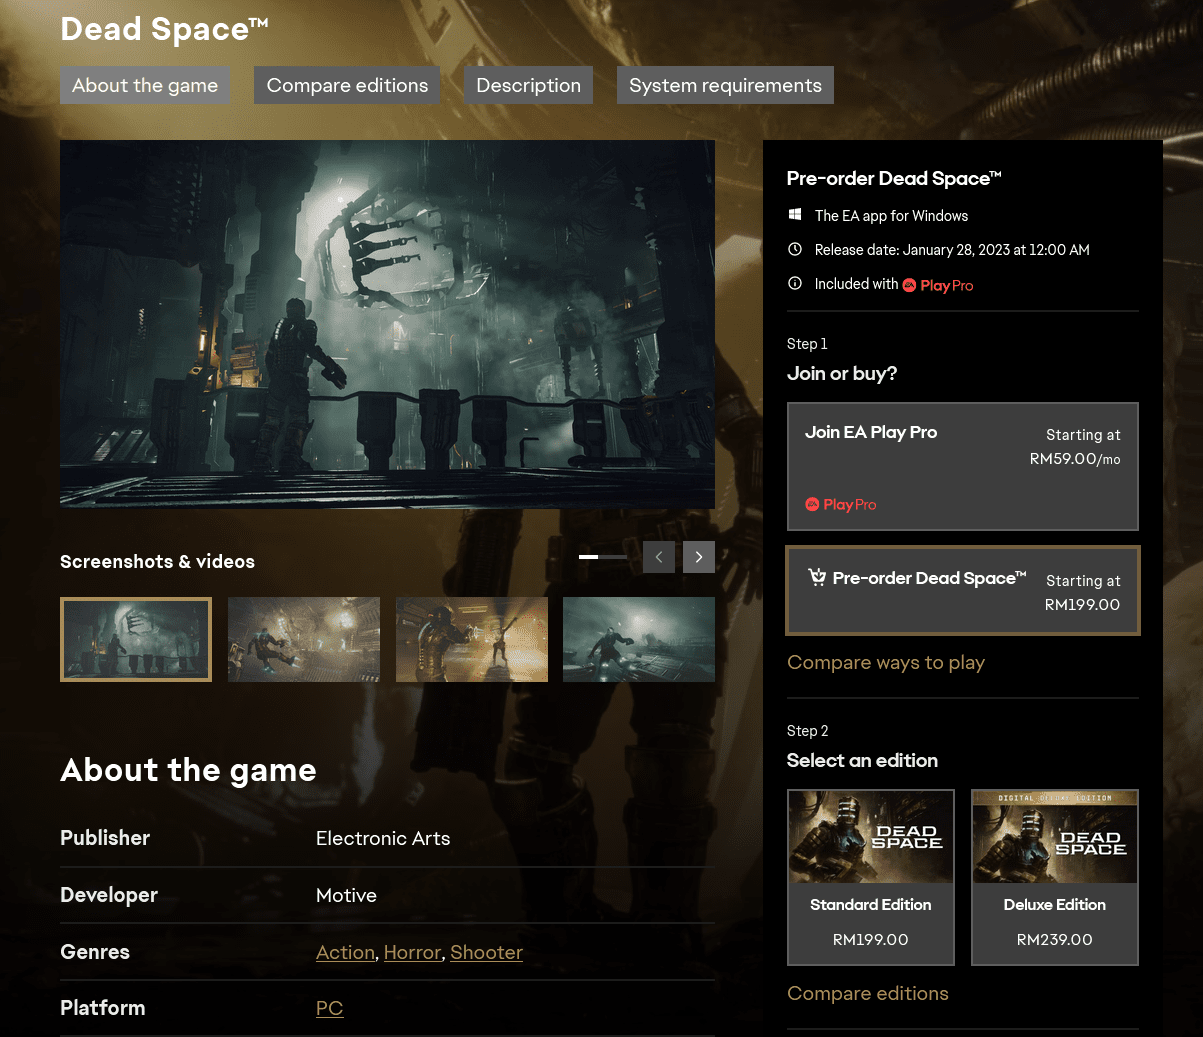The width and height of the screenshot is (1203, 1037).
Task: Click the clock icon next to Release date
Action: click(x=795, y=249)
